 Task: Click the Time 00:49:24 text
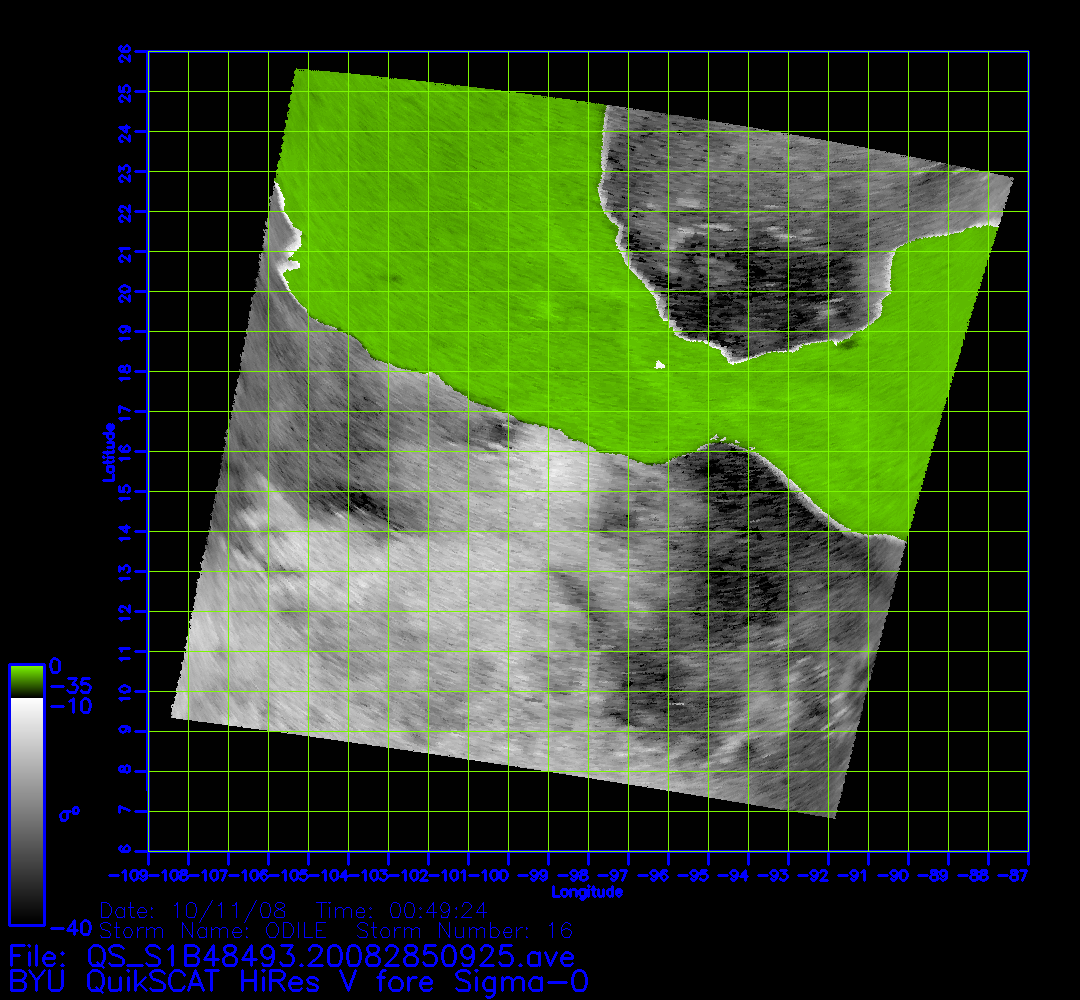coord(400,911)
